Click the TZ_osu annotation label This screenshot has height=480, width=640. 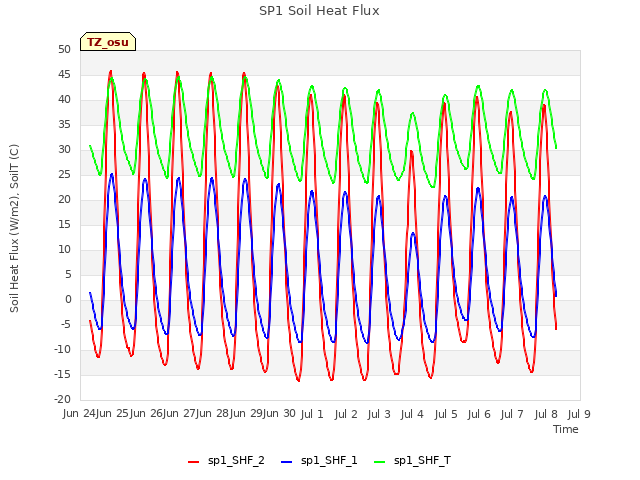pyautogui.click(x=108, y=42)
